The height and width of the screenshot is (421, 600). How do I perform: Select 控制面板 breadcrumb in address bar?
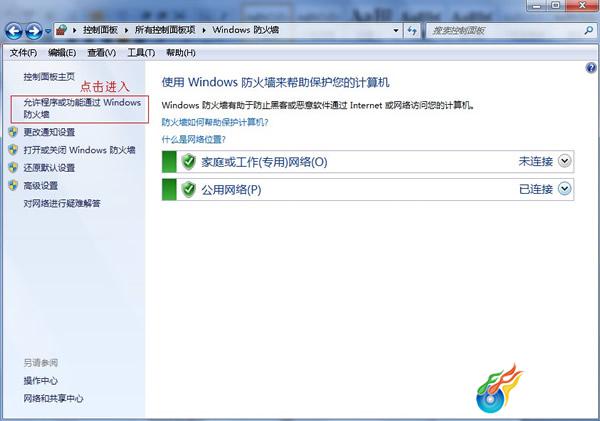coord(100,30)
